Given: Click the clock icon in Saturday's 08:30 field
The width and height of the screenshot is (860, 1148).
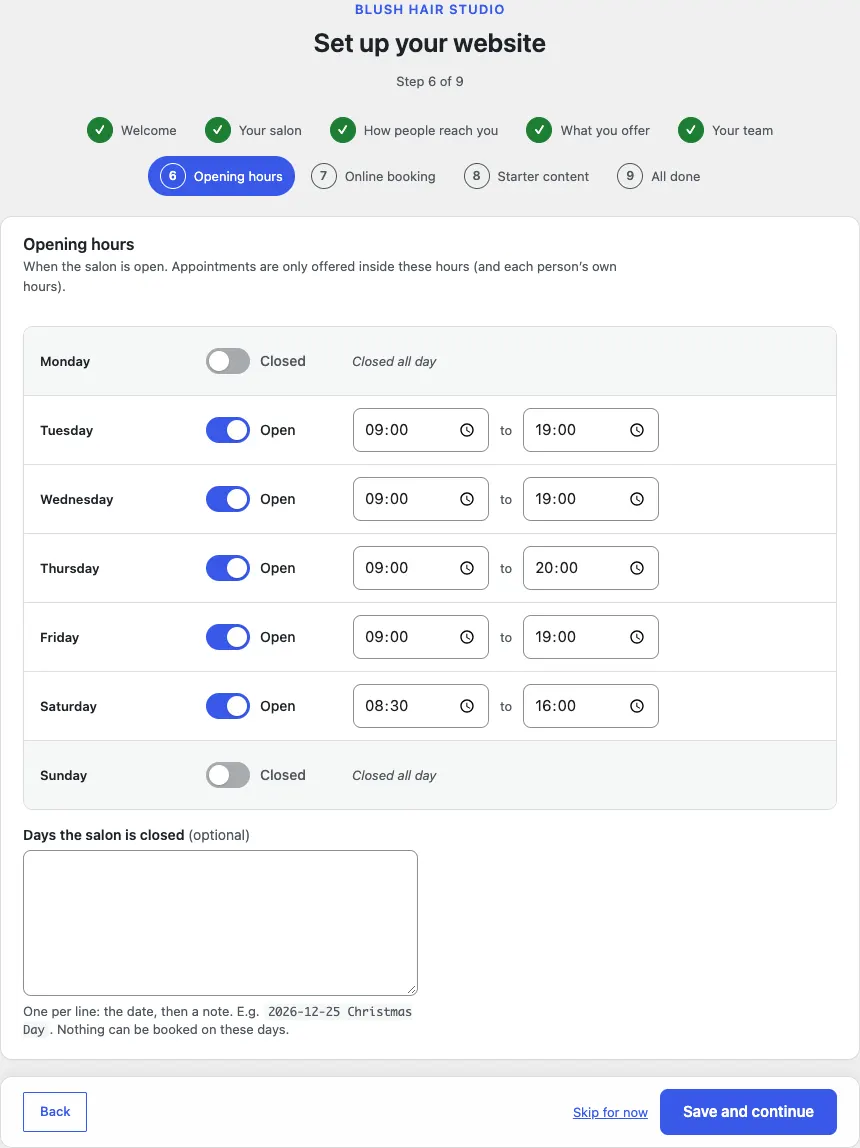Looking at the screenshot, I should 467,706.
